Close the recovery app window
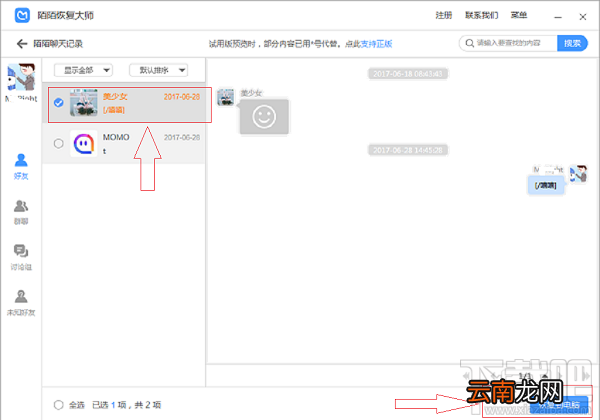Image resolution: width=600 pixels, height=420 pixels. click(582, 17)
